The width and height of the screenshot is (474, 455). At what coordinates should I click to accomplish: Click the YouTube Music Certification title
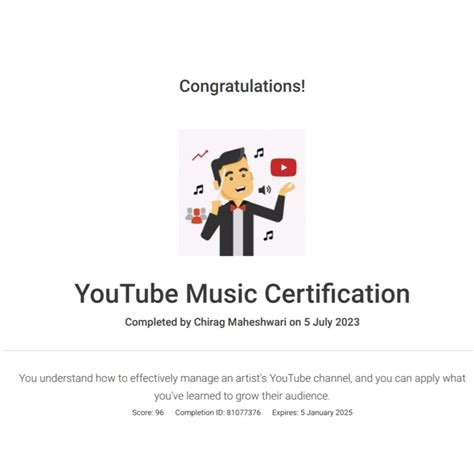[242, 293]
